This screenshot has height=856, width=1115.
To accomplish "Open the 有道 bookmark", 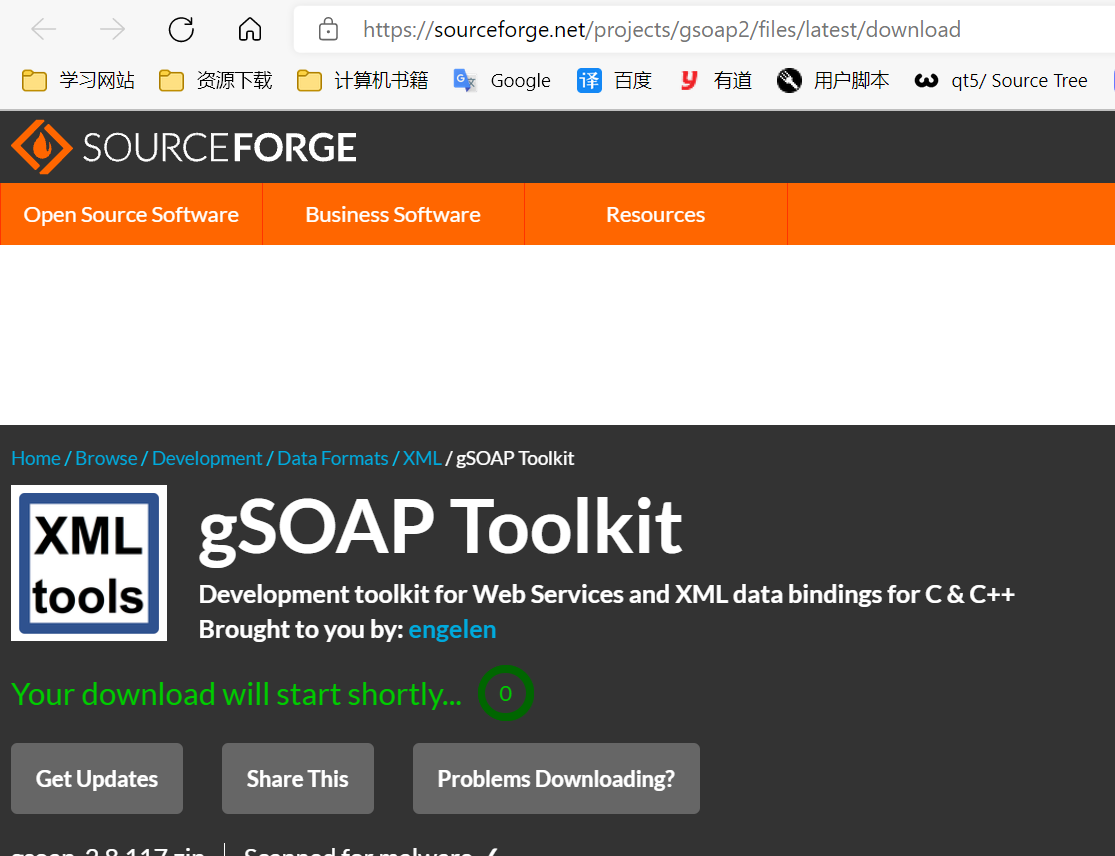I will point(715,80).
